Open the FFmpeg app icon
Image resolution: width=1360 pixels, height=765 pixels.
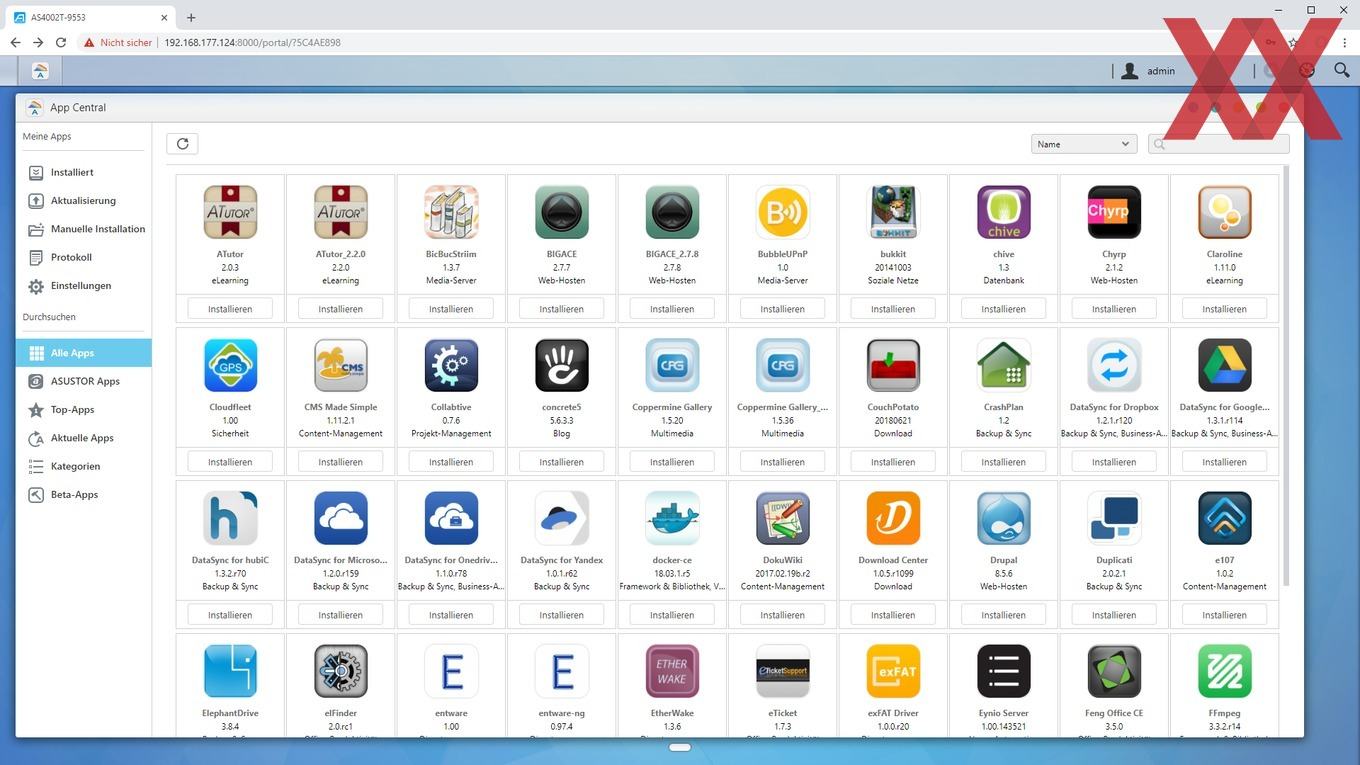pos(1224,671)
